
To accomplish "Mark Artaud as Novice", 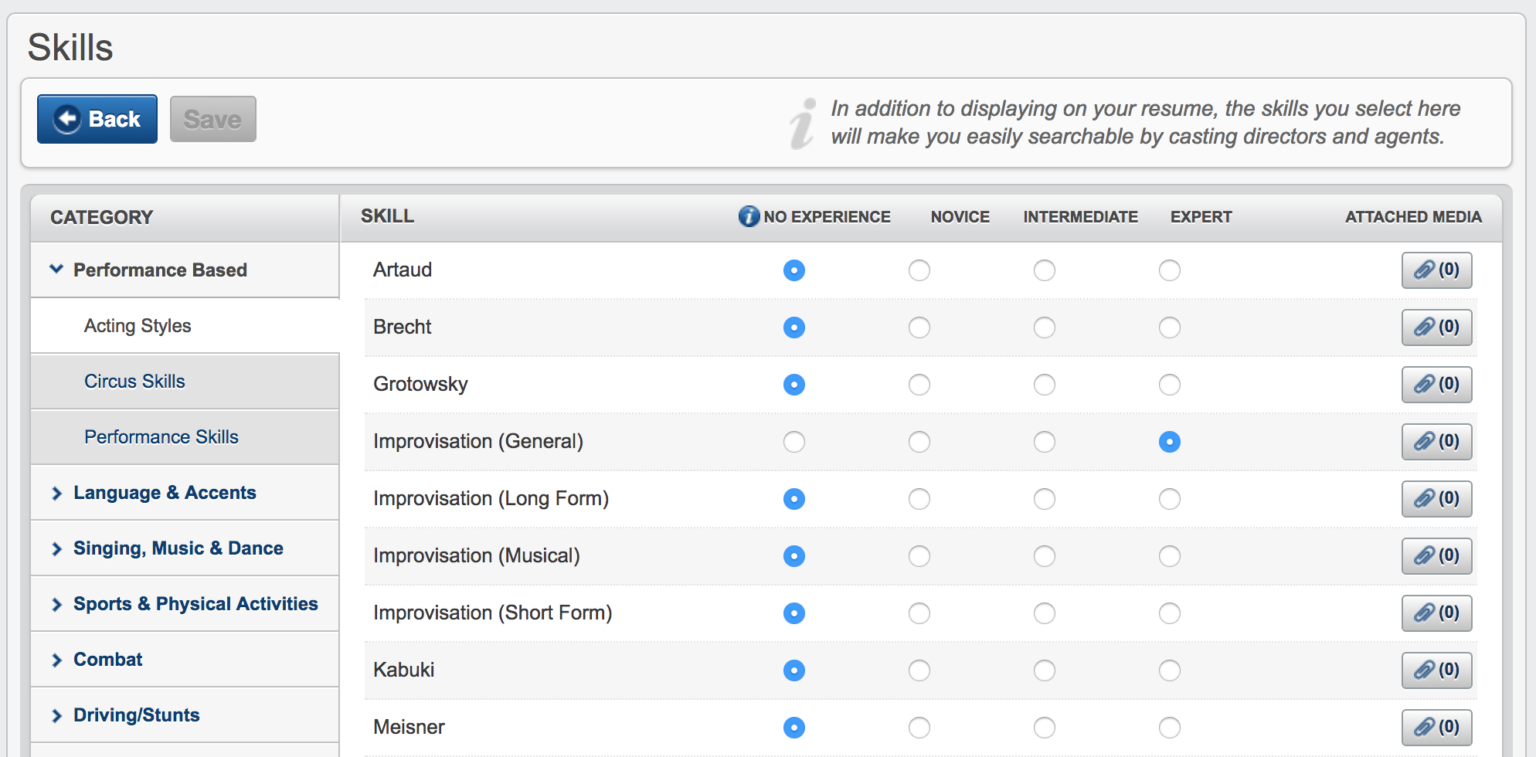I will (x=919, y=270).
